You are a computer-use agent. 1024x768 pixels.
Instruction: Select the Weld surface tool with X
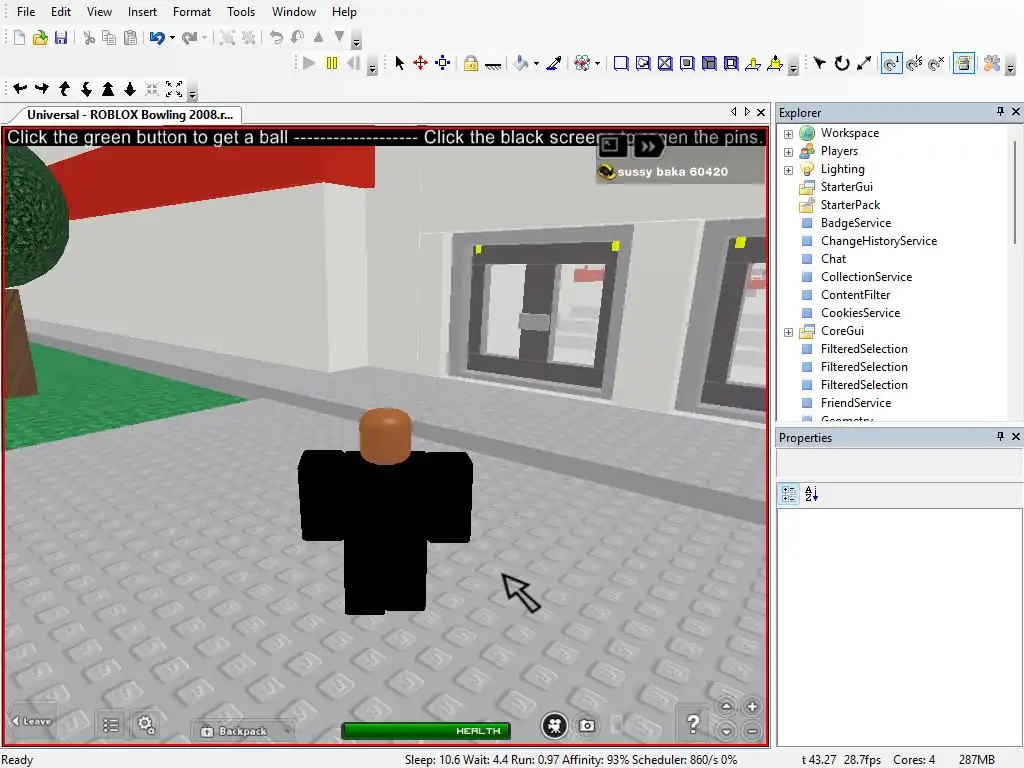(x=665, y=63)
